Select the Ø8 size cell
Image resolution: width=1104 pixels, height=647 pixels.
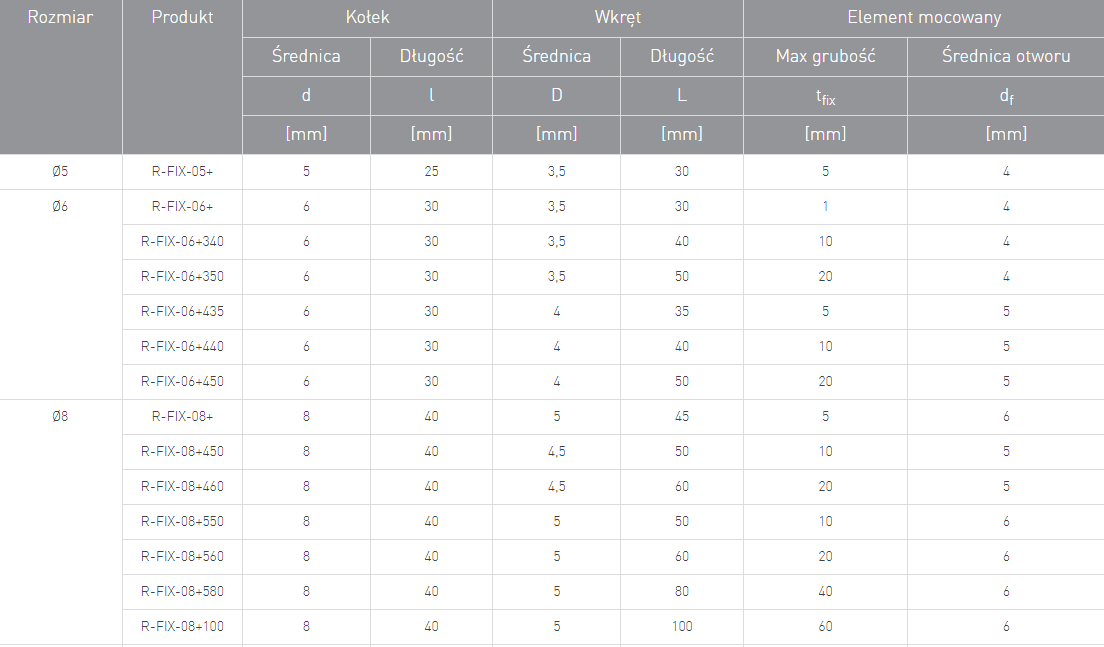pos(60,417)
